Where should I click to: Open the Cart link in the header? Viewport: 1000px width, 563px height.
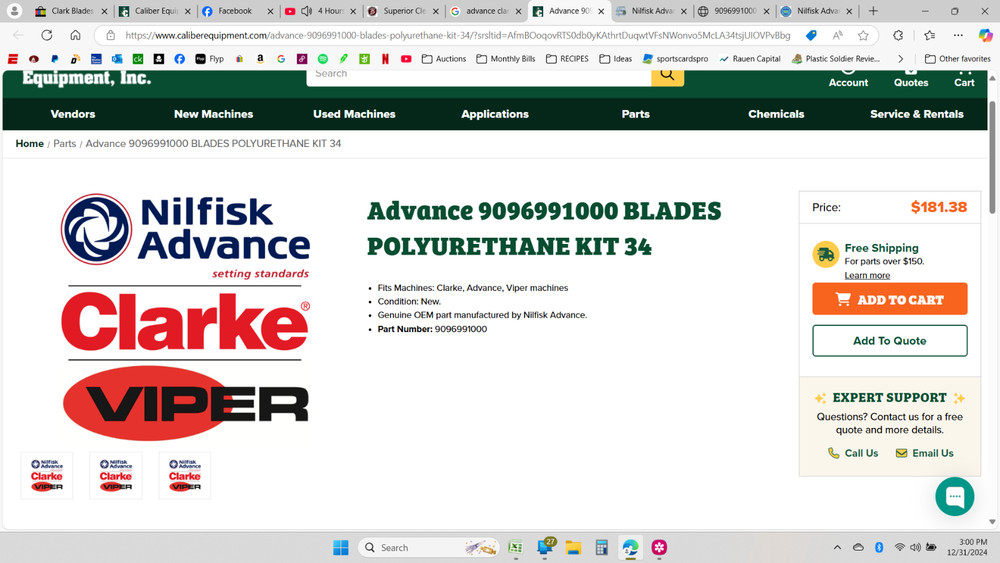[964, 78]
